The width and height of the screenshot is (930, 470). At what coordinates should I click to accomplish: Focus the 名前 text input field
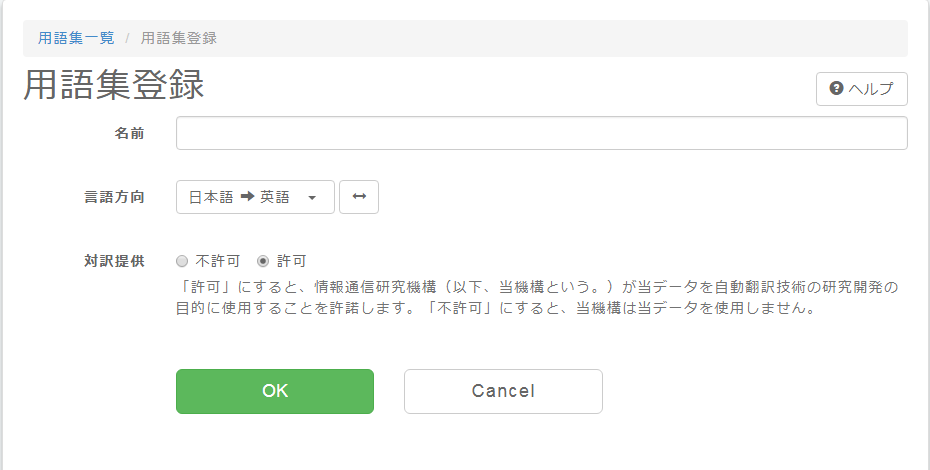542,133
